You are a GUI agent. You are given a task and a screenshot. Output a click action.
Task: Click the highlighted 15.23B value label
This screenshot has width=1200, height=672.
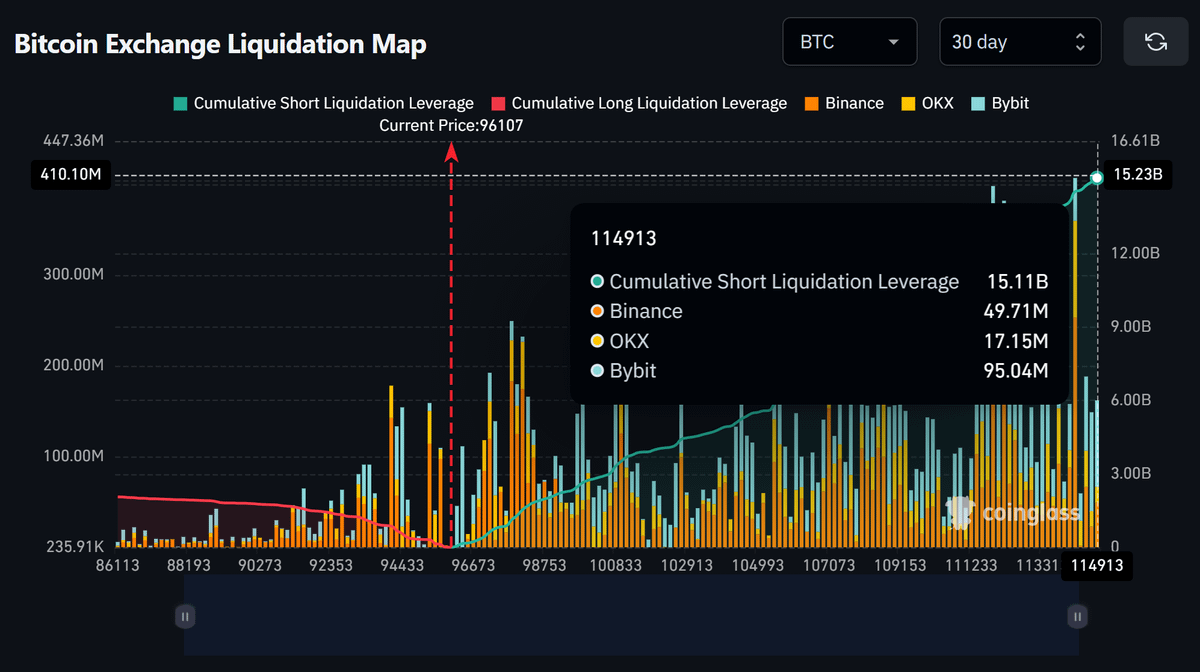point(1138,174)
